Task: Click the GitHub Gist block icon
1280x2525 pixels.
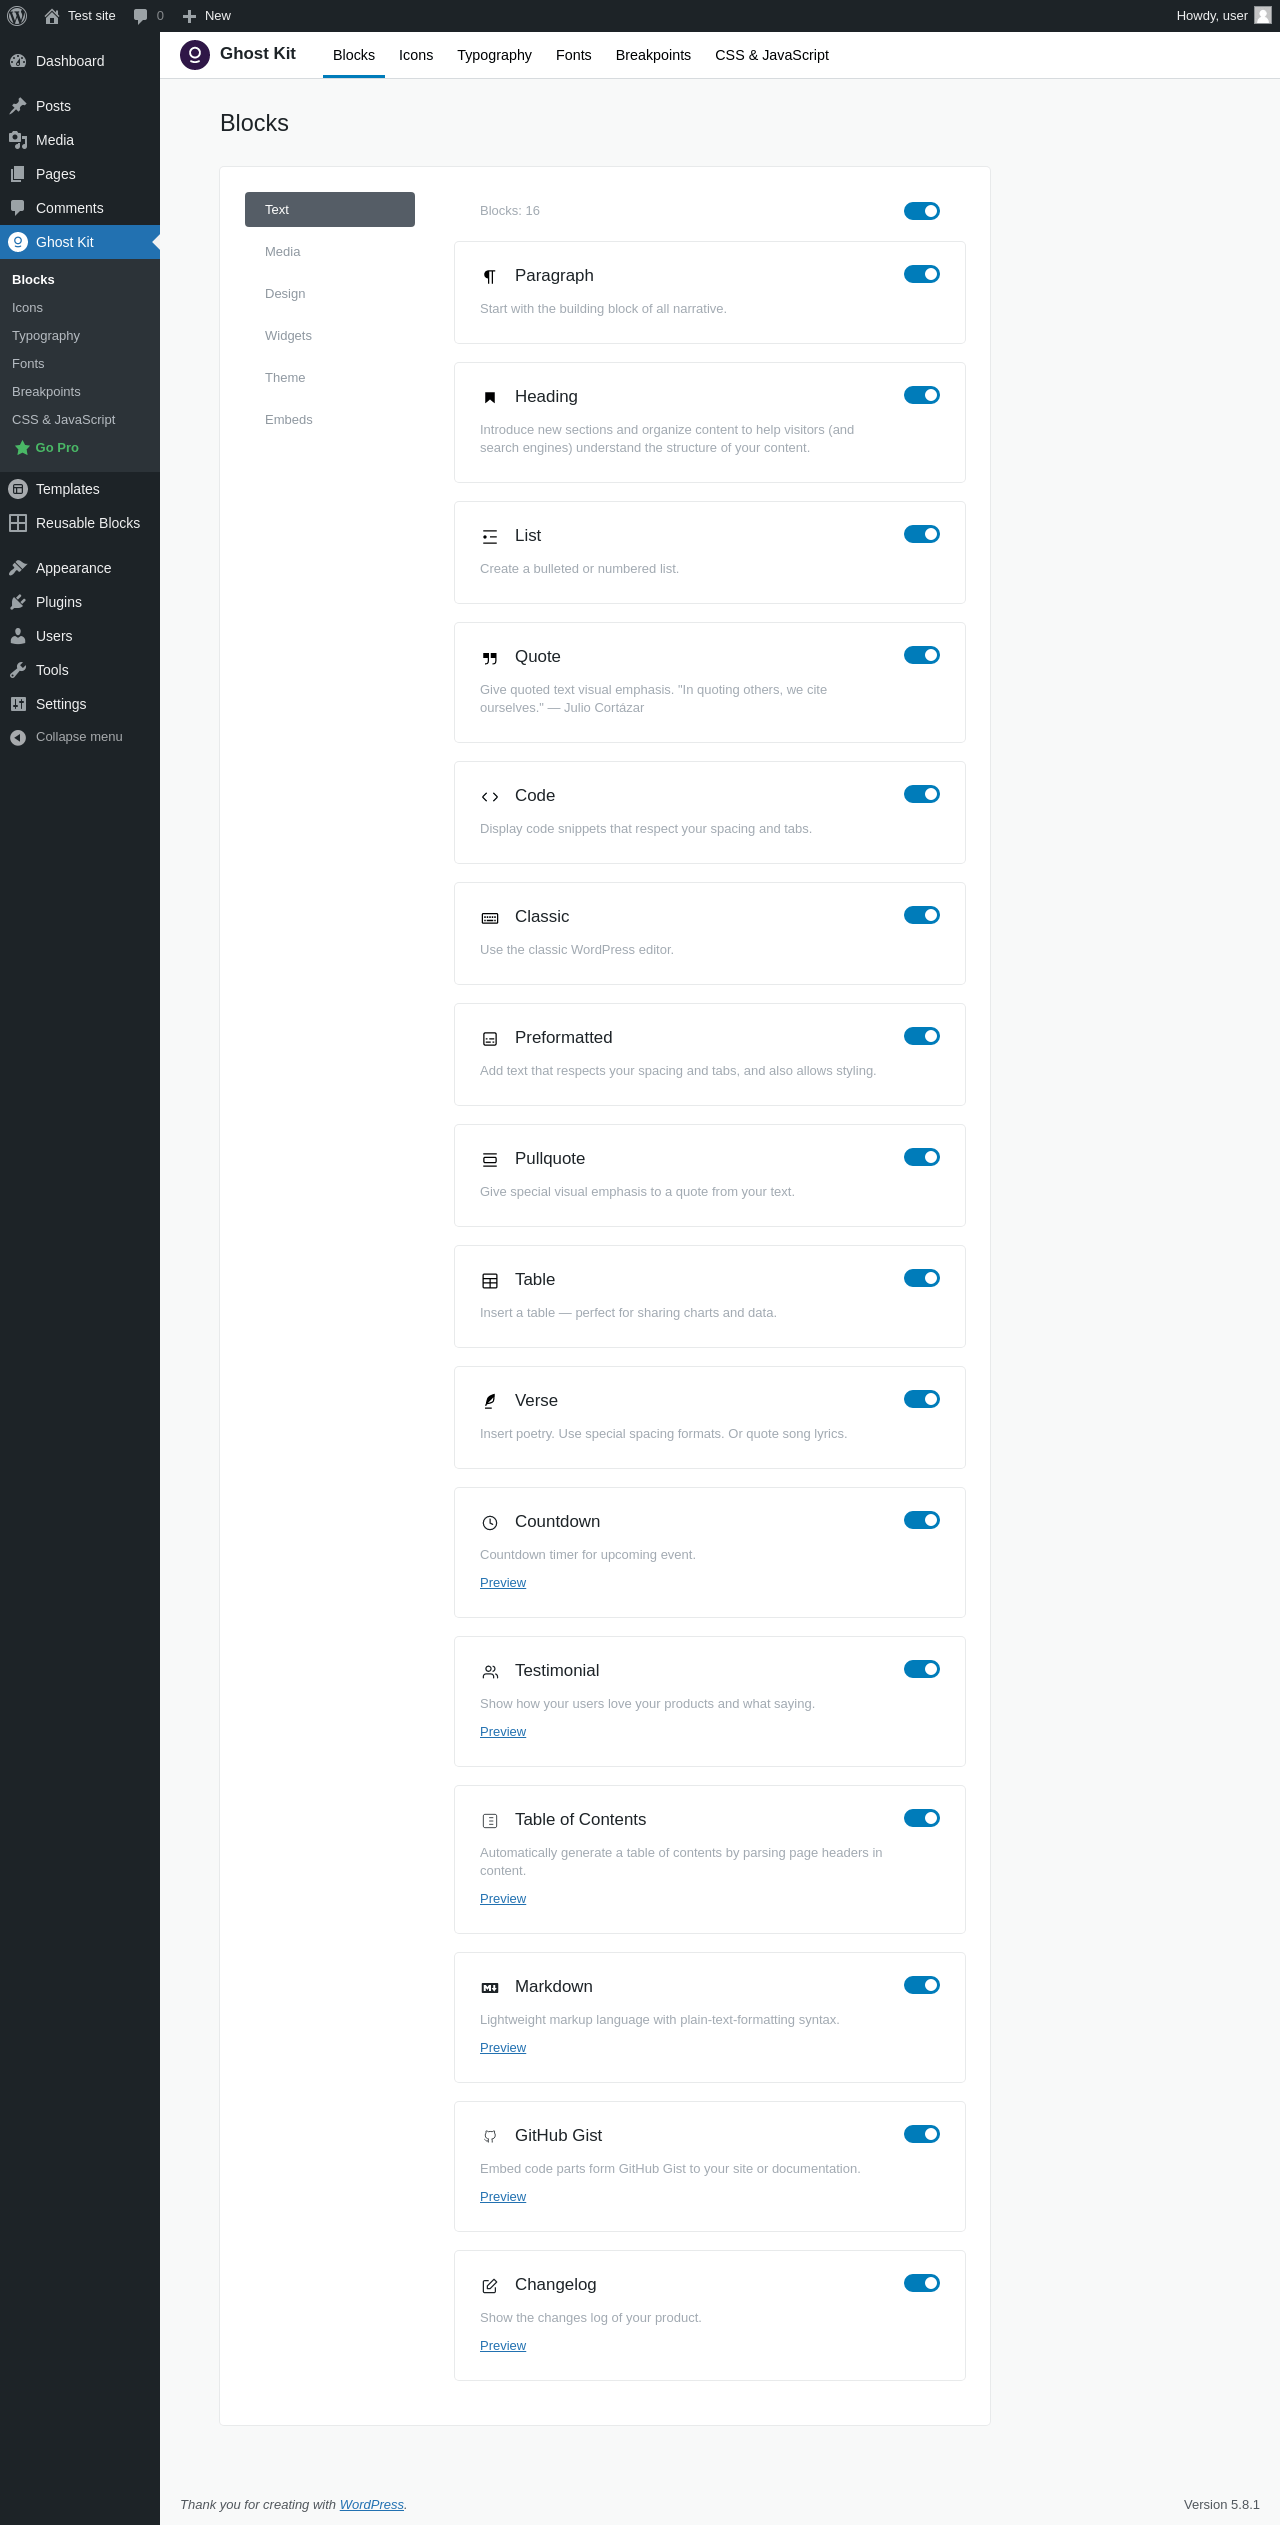Action: (490, 2137)
